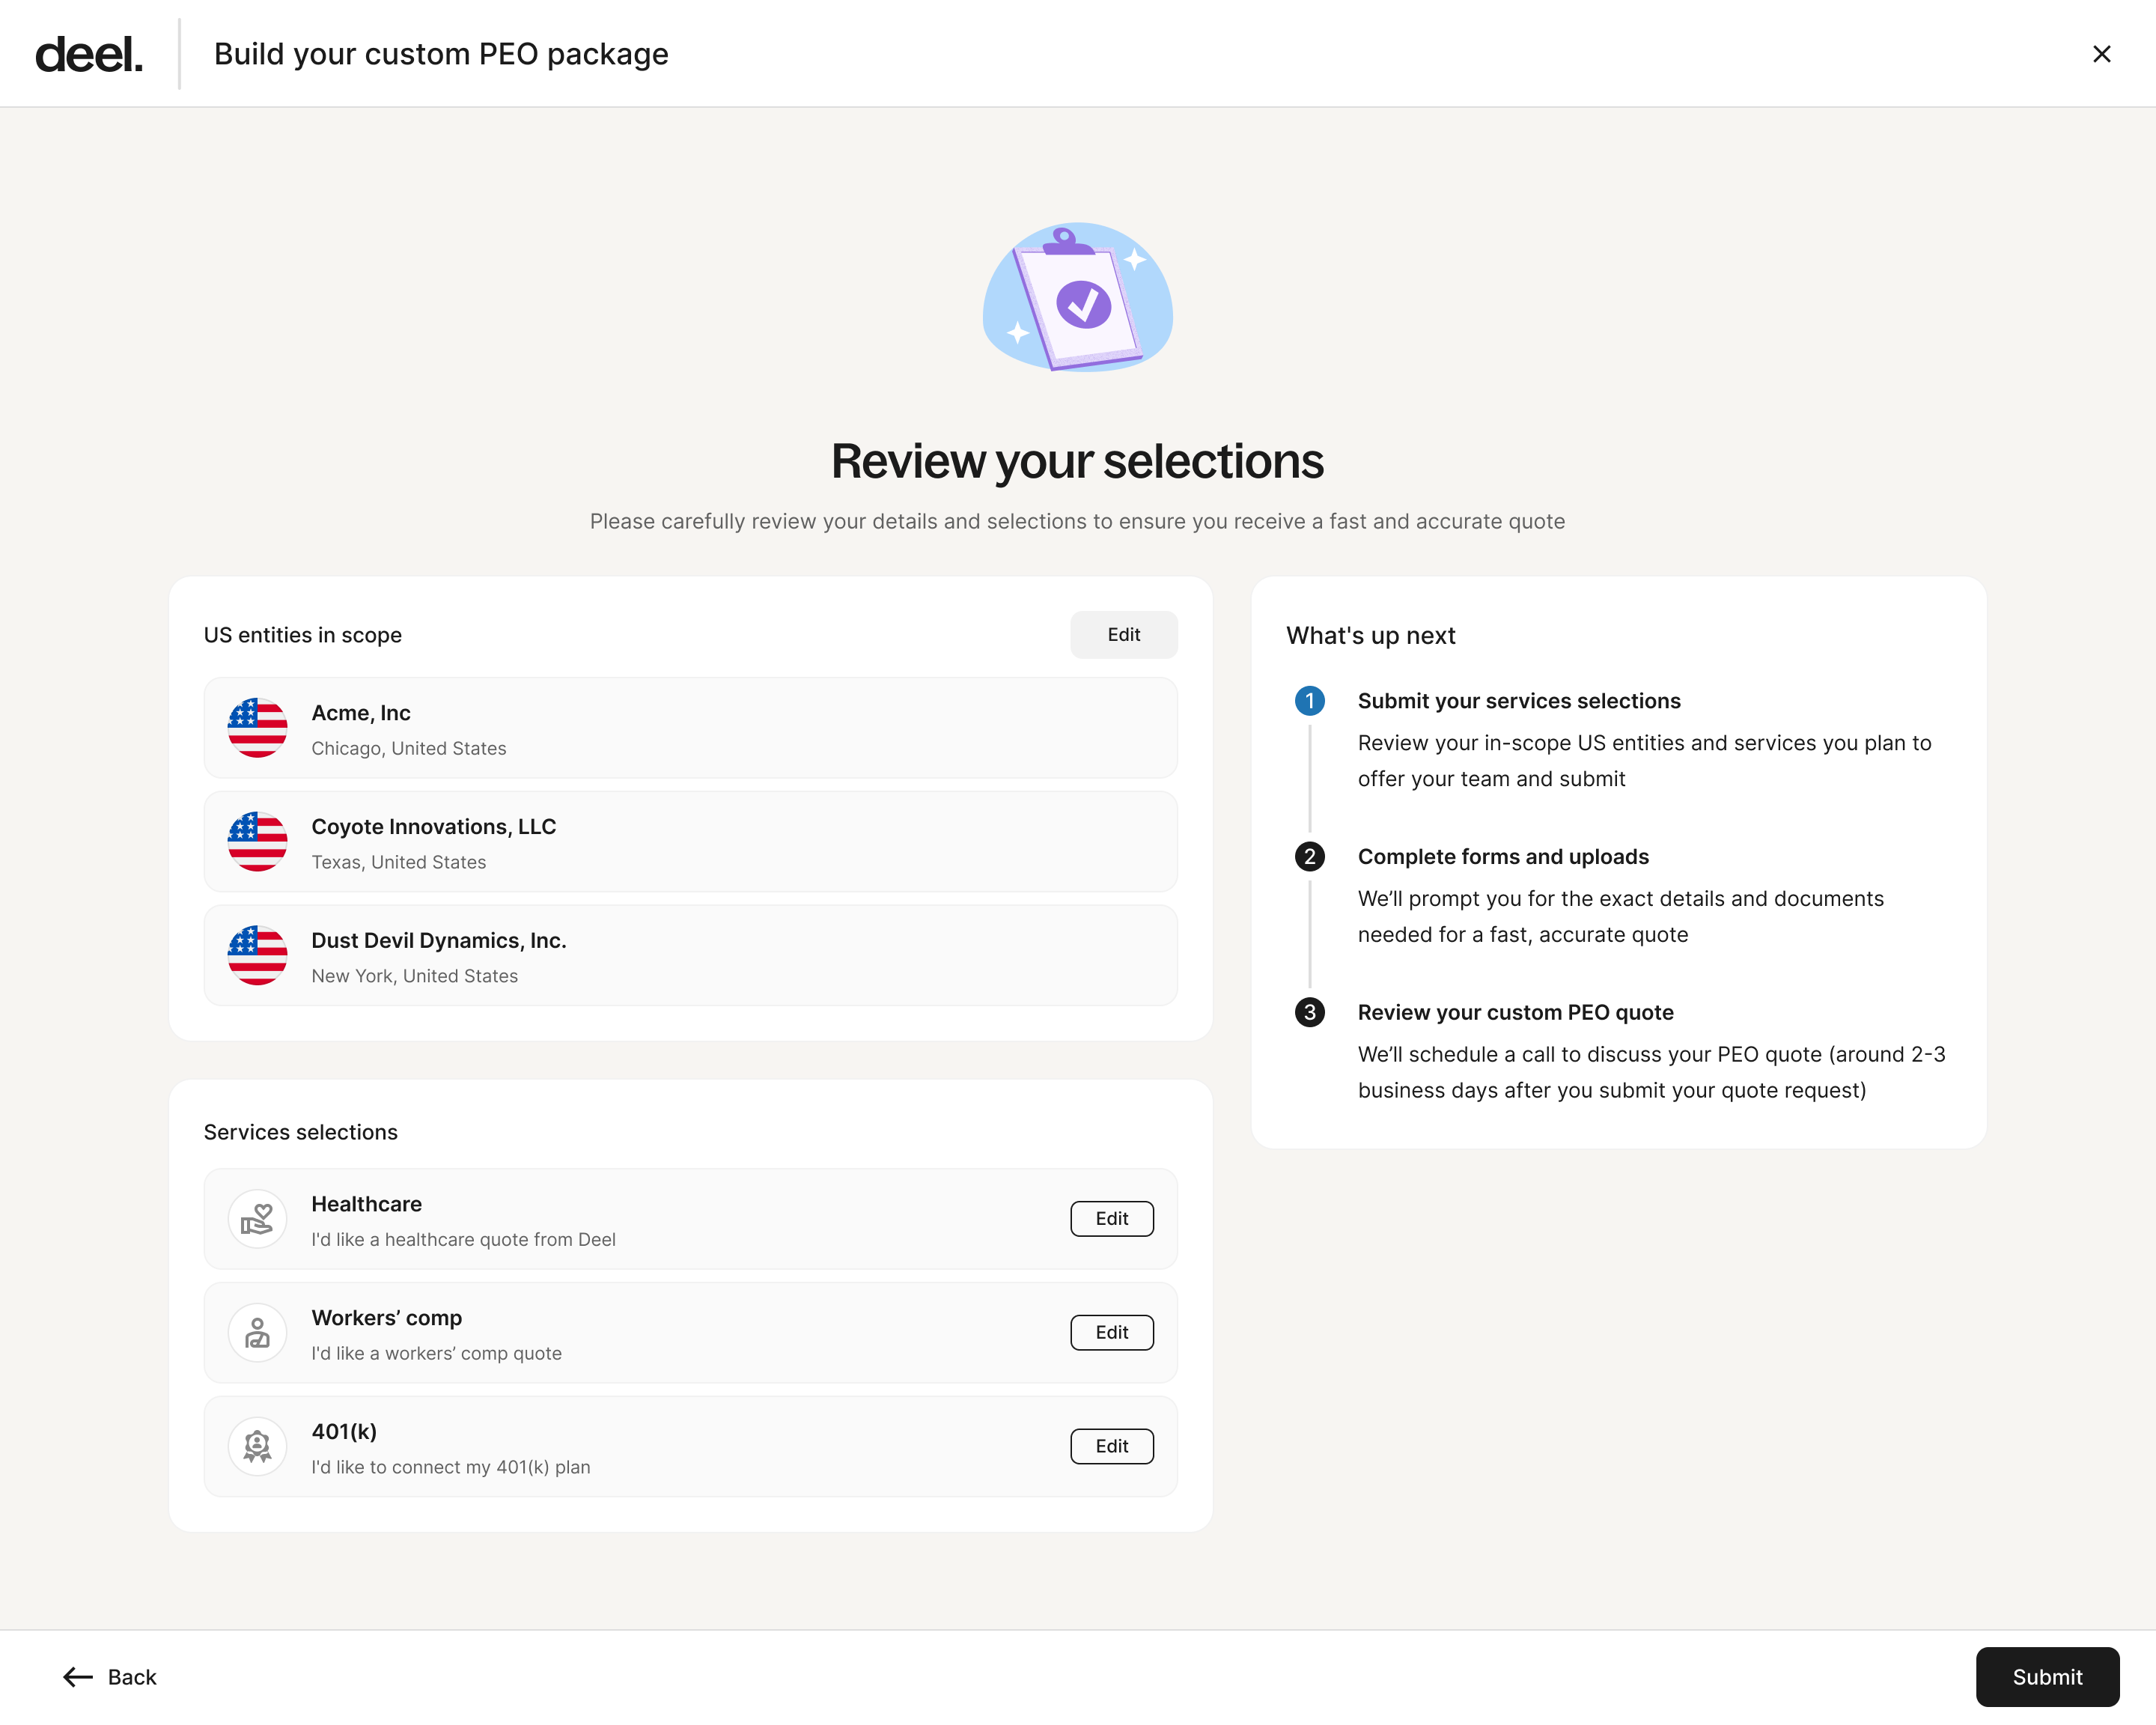
Task: Edit US entities in scope
Action: (1123, 635)
